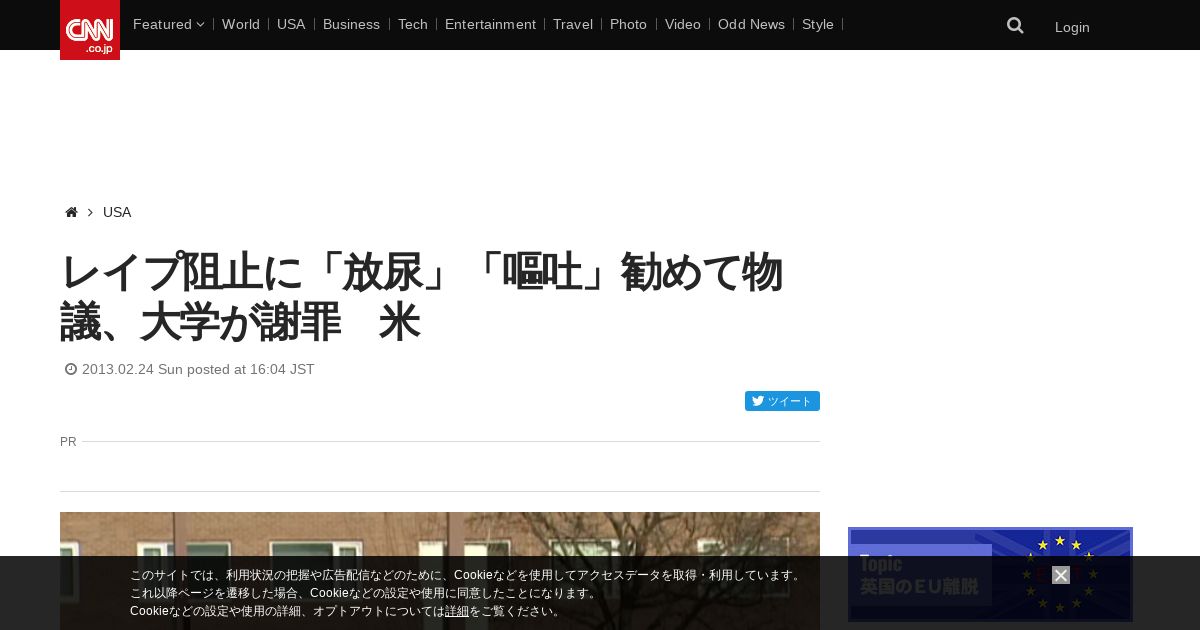Select the Style menu item

pyautogui.click(x=818, y=24)
